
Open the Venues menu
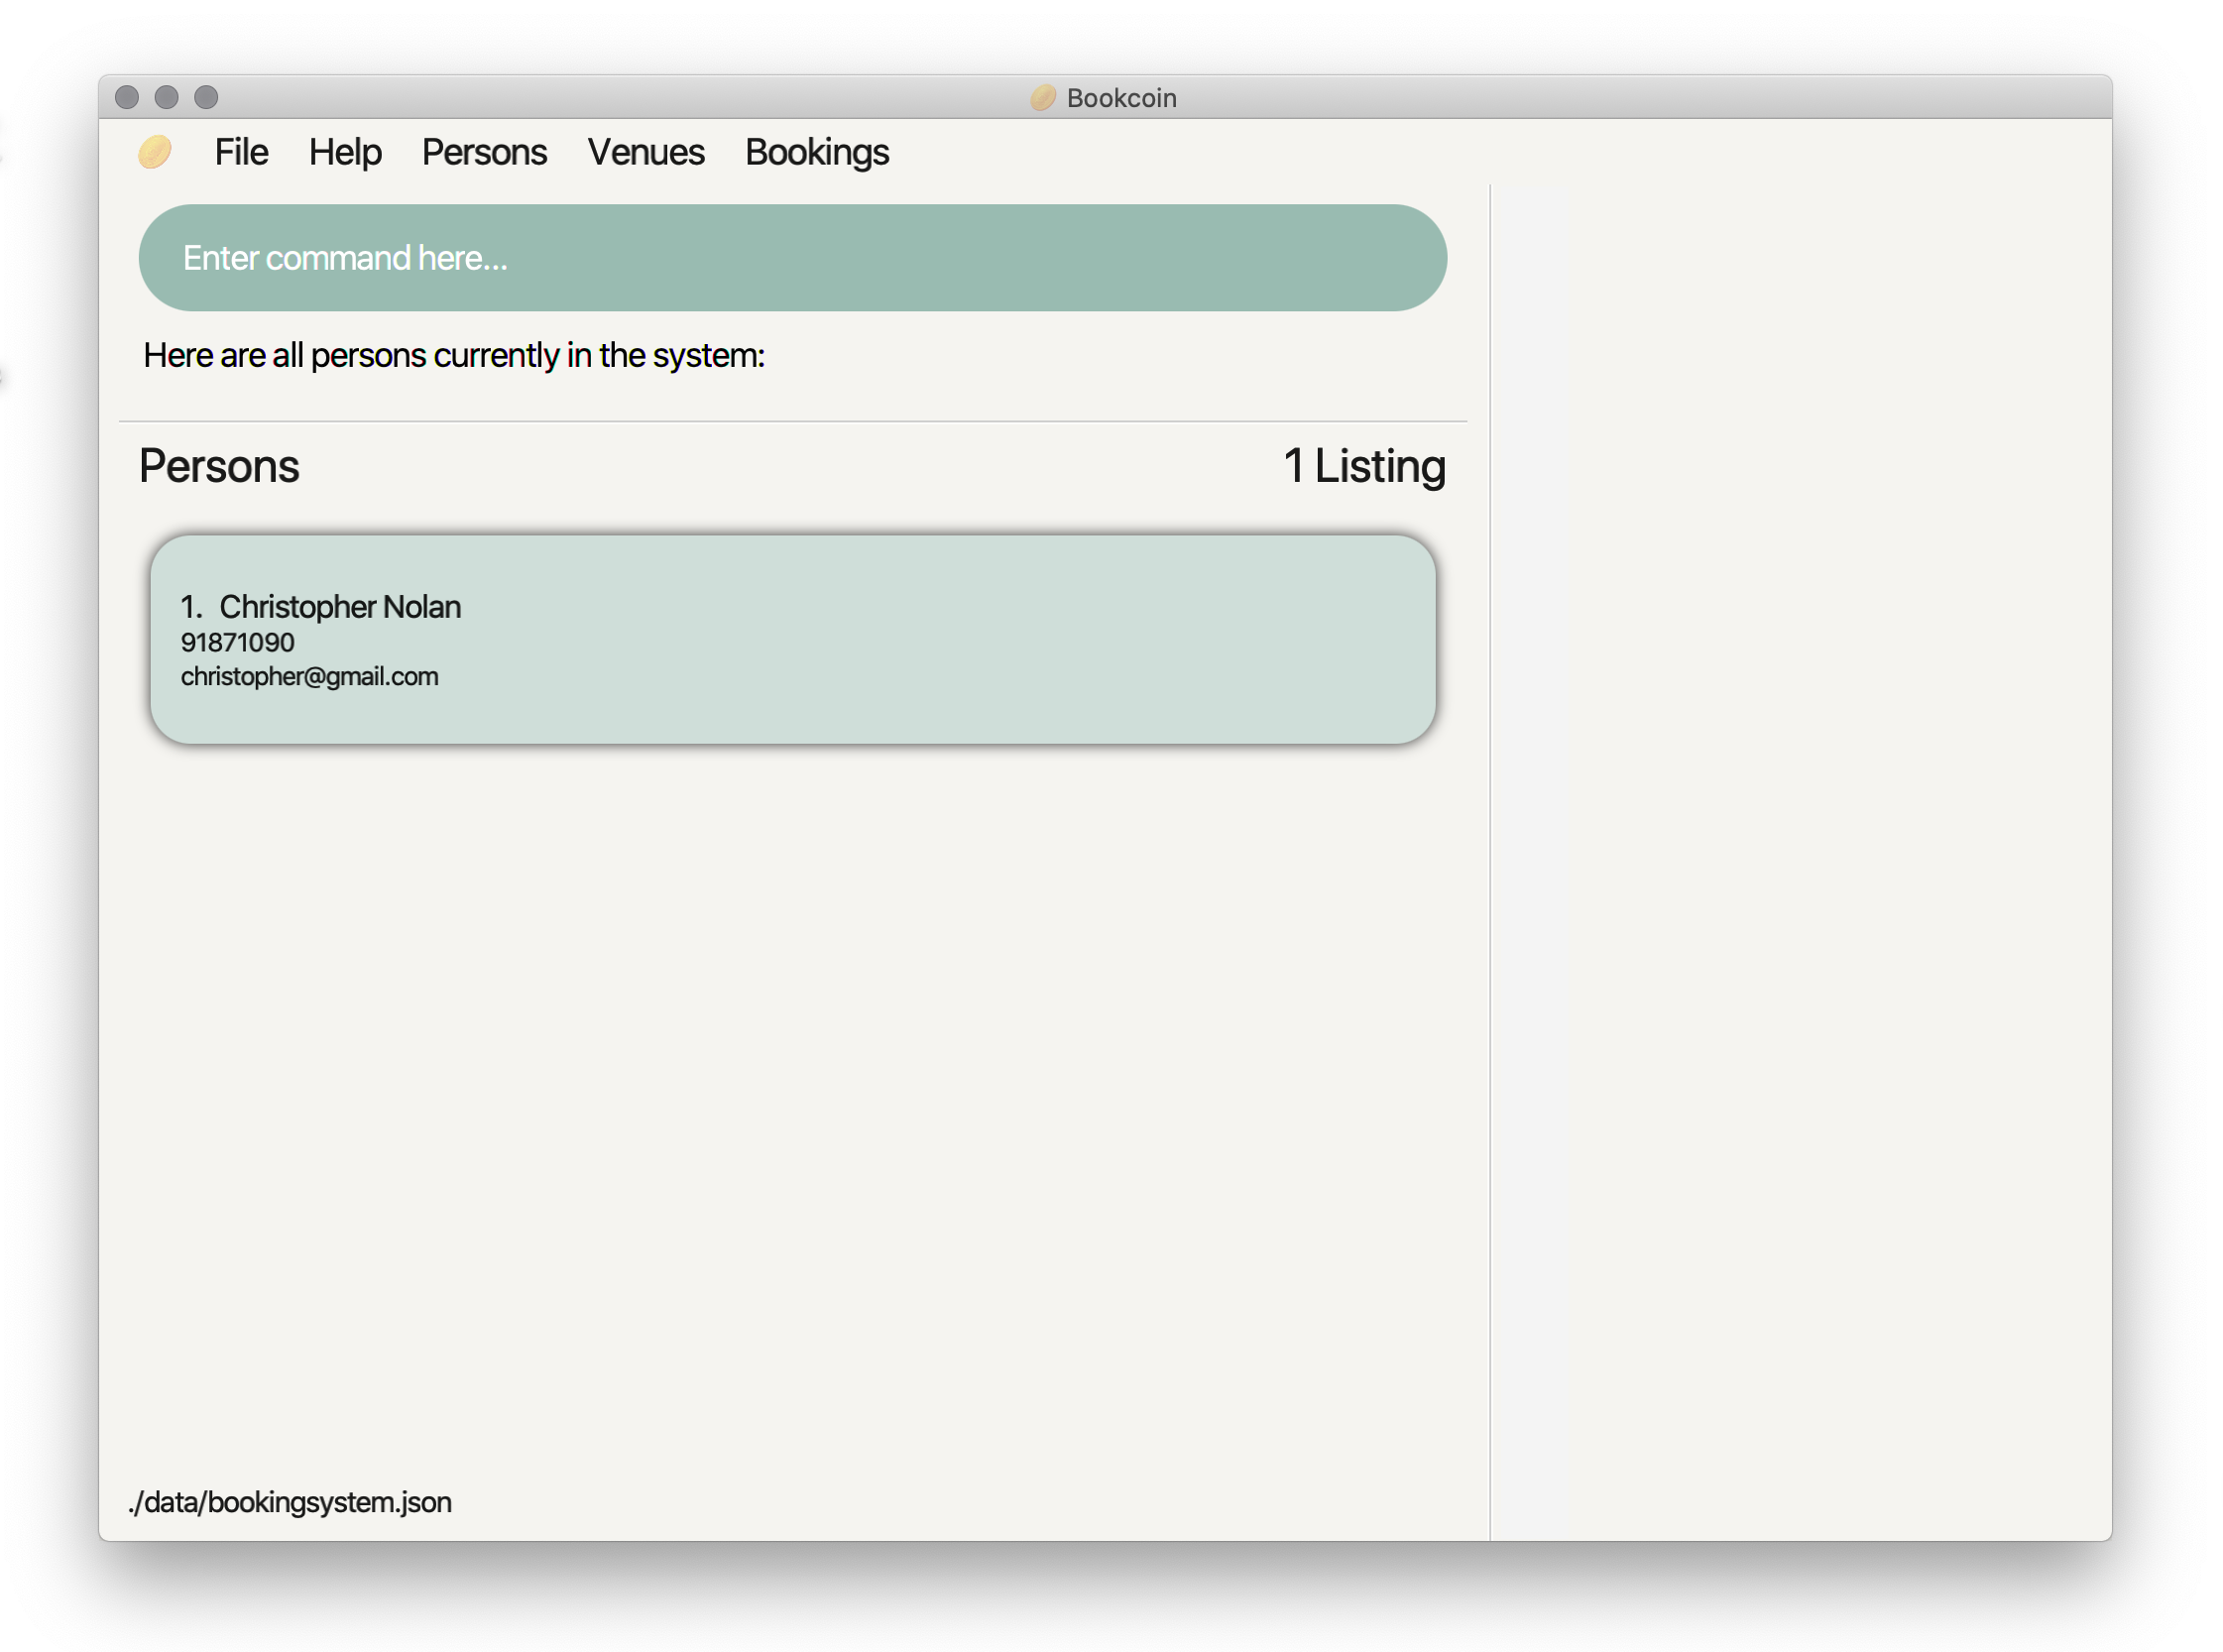coord(646,152)
